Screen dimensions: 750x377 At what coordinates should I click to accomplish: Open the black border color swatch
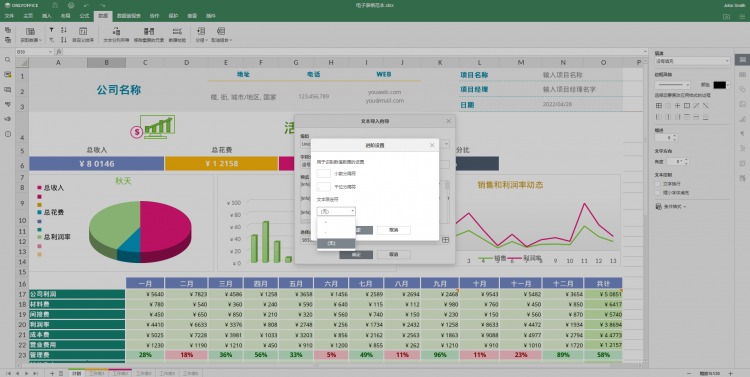(x=721, y=85)
